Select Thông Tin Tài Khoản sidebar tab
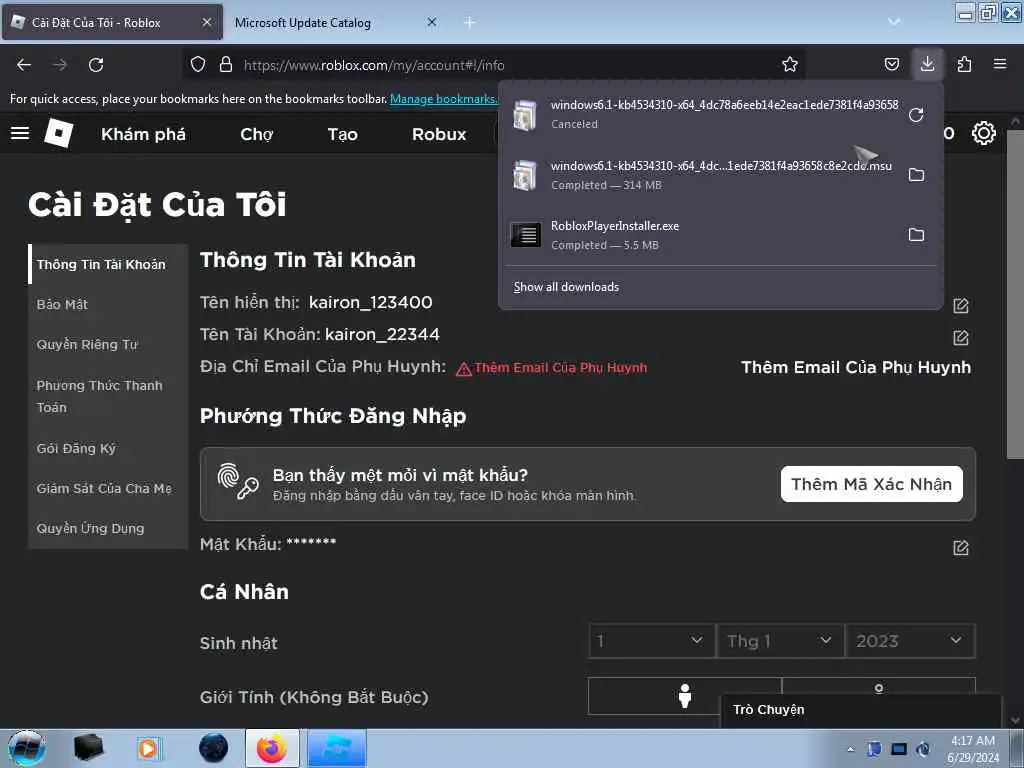Viewport: 1024px width, 768px height. (x=108, y=264)
